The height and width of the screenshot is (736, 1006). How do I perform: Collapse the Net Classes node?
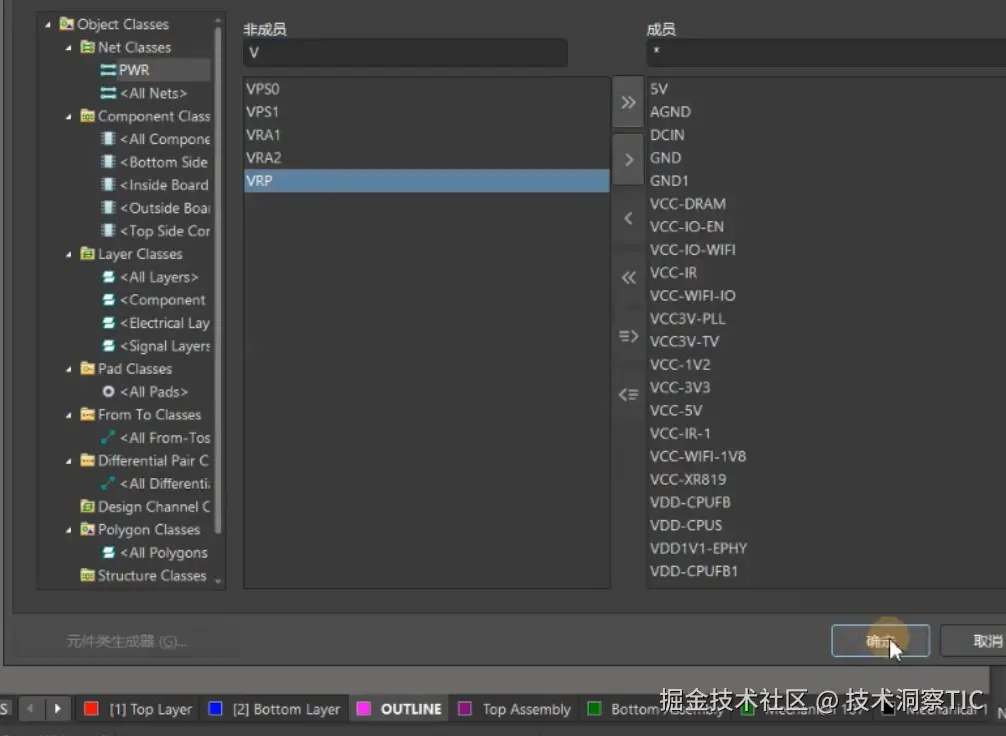69,47
